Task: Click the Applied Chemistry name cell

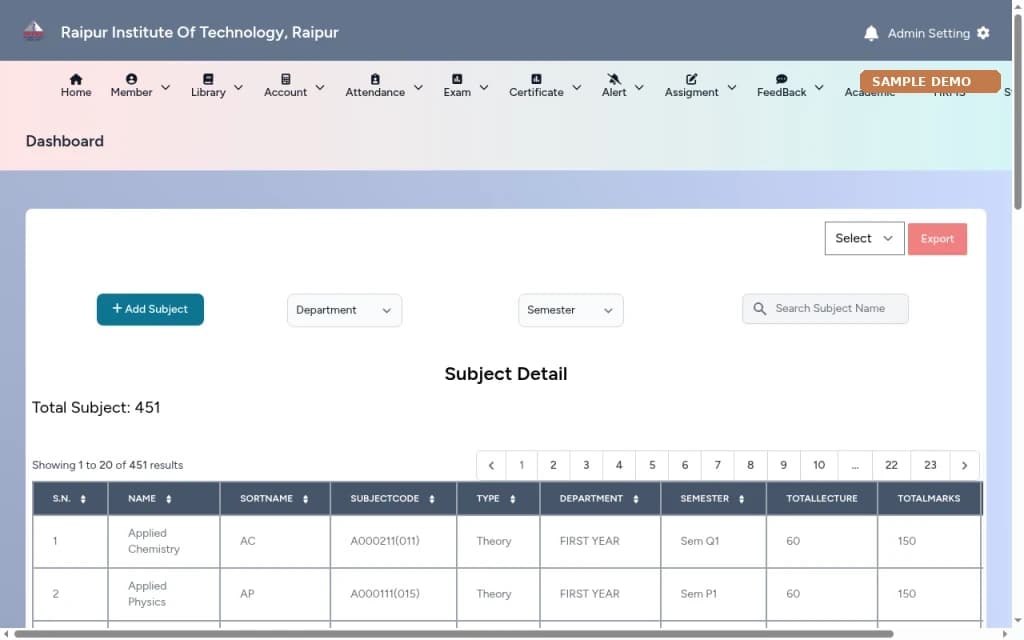Action: pyautogui.click(x=163, y=541)
